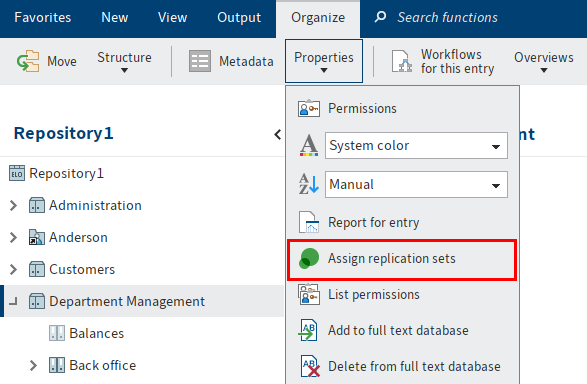Choose Permissions from the menu
Screen dimensions: 587x384
point(362,109)
